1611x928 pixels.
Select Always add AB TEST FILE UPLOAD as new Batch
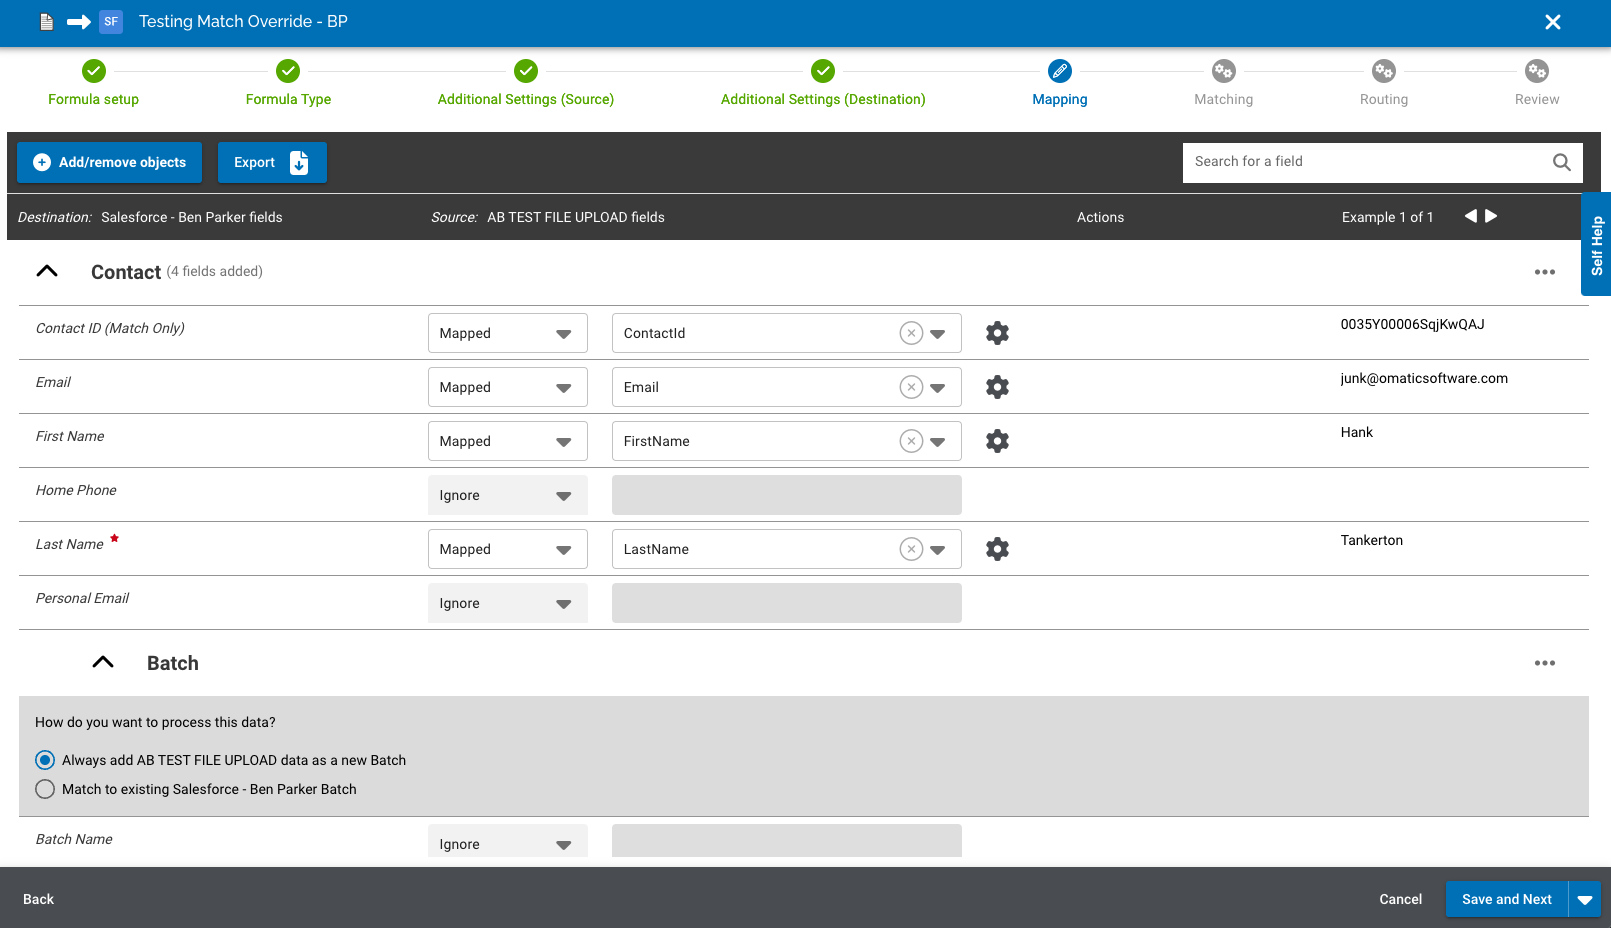pos(45,759)
